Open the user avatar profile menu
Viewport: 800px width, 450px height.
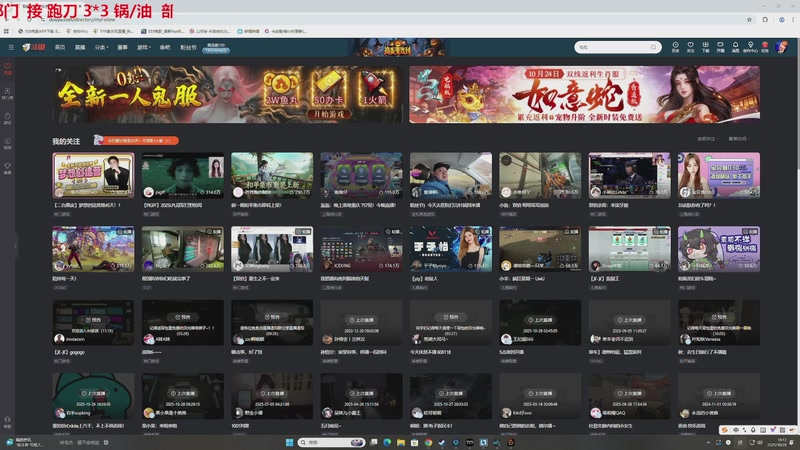tap(781, 47)
